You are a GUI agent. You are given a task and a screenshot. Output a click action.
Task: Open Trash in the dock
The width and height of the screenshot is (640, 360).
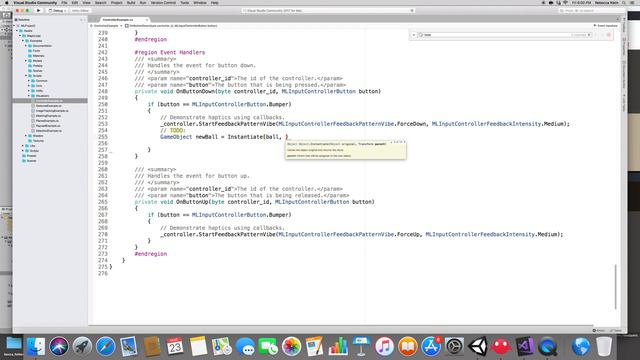(604, 347)
